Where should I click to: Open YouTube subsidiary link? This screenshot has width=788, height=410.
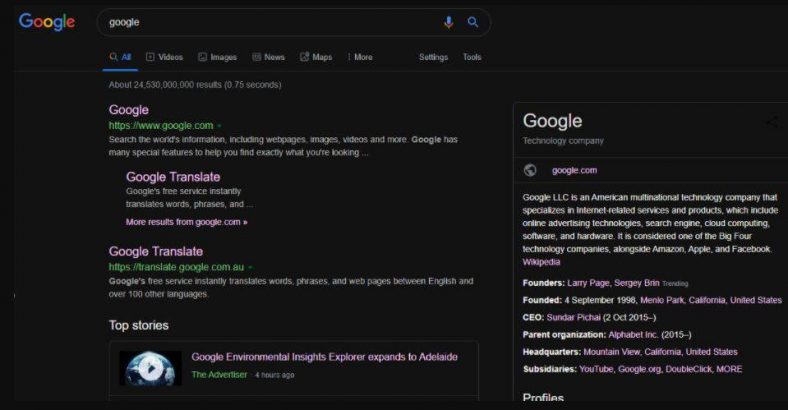coord(597,369)
